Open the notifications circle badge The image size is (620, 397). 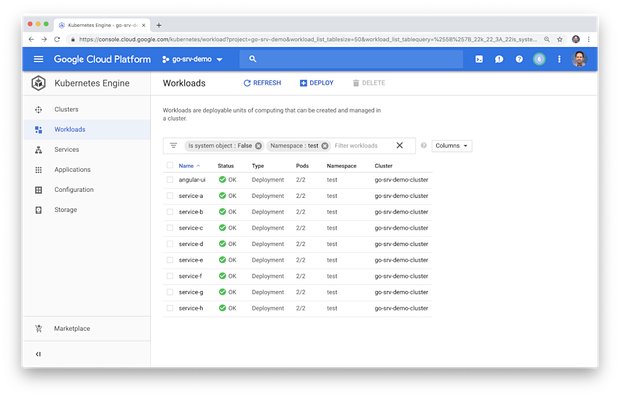pos(539,59)
